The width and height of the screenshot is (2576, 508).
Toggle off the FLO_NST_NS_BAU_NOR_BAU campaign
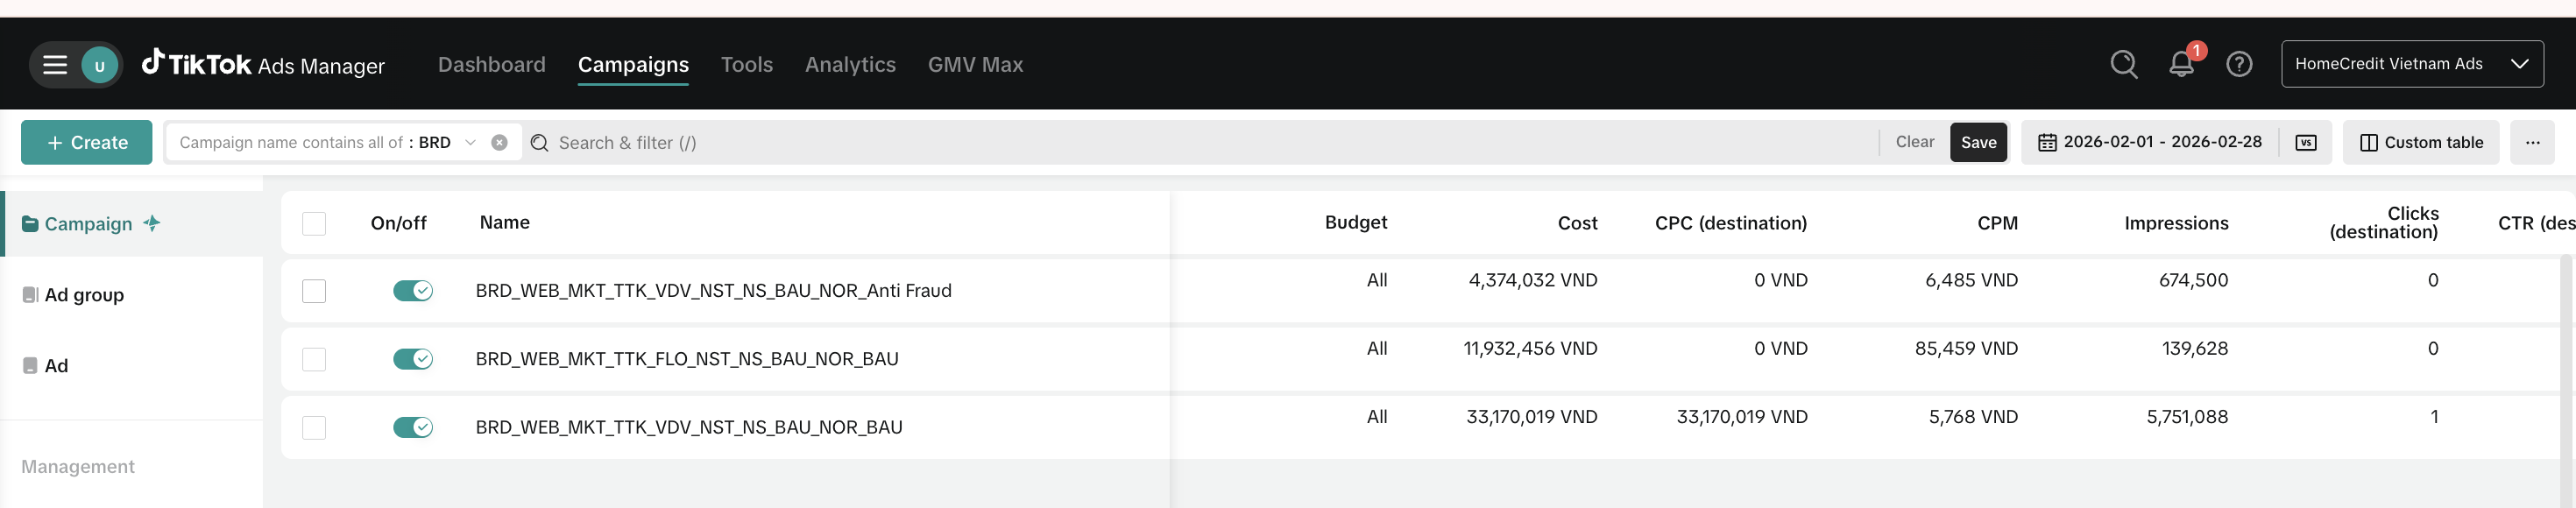412,358
